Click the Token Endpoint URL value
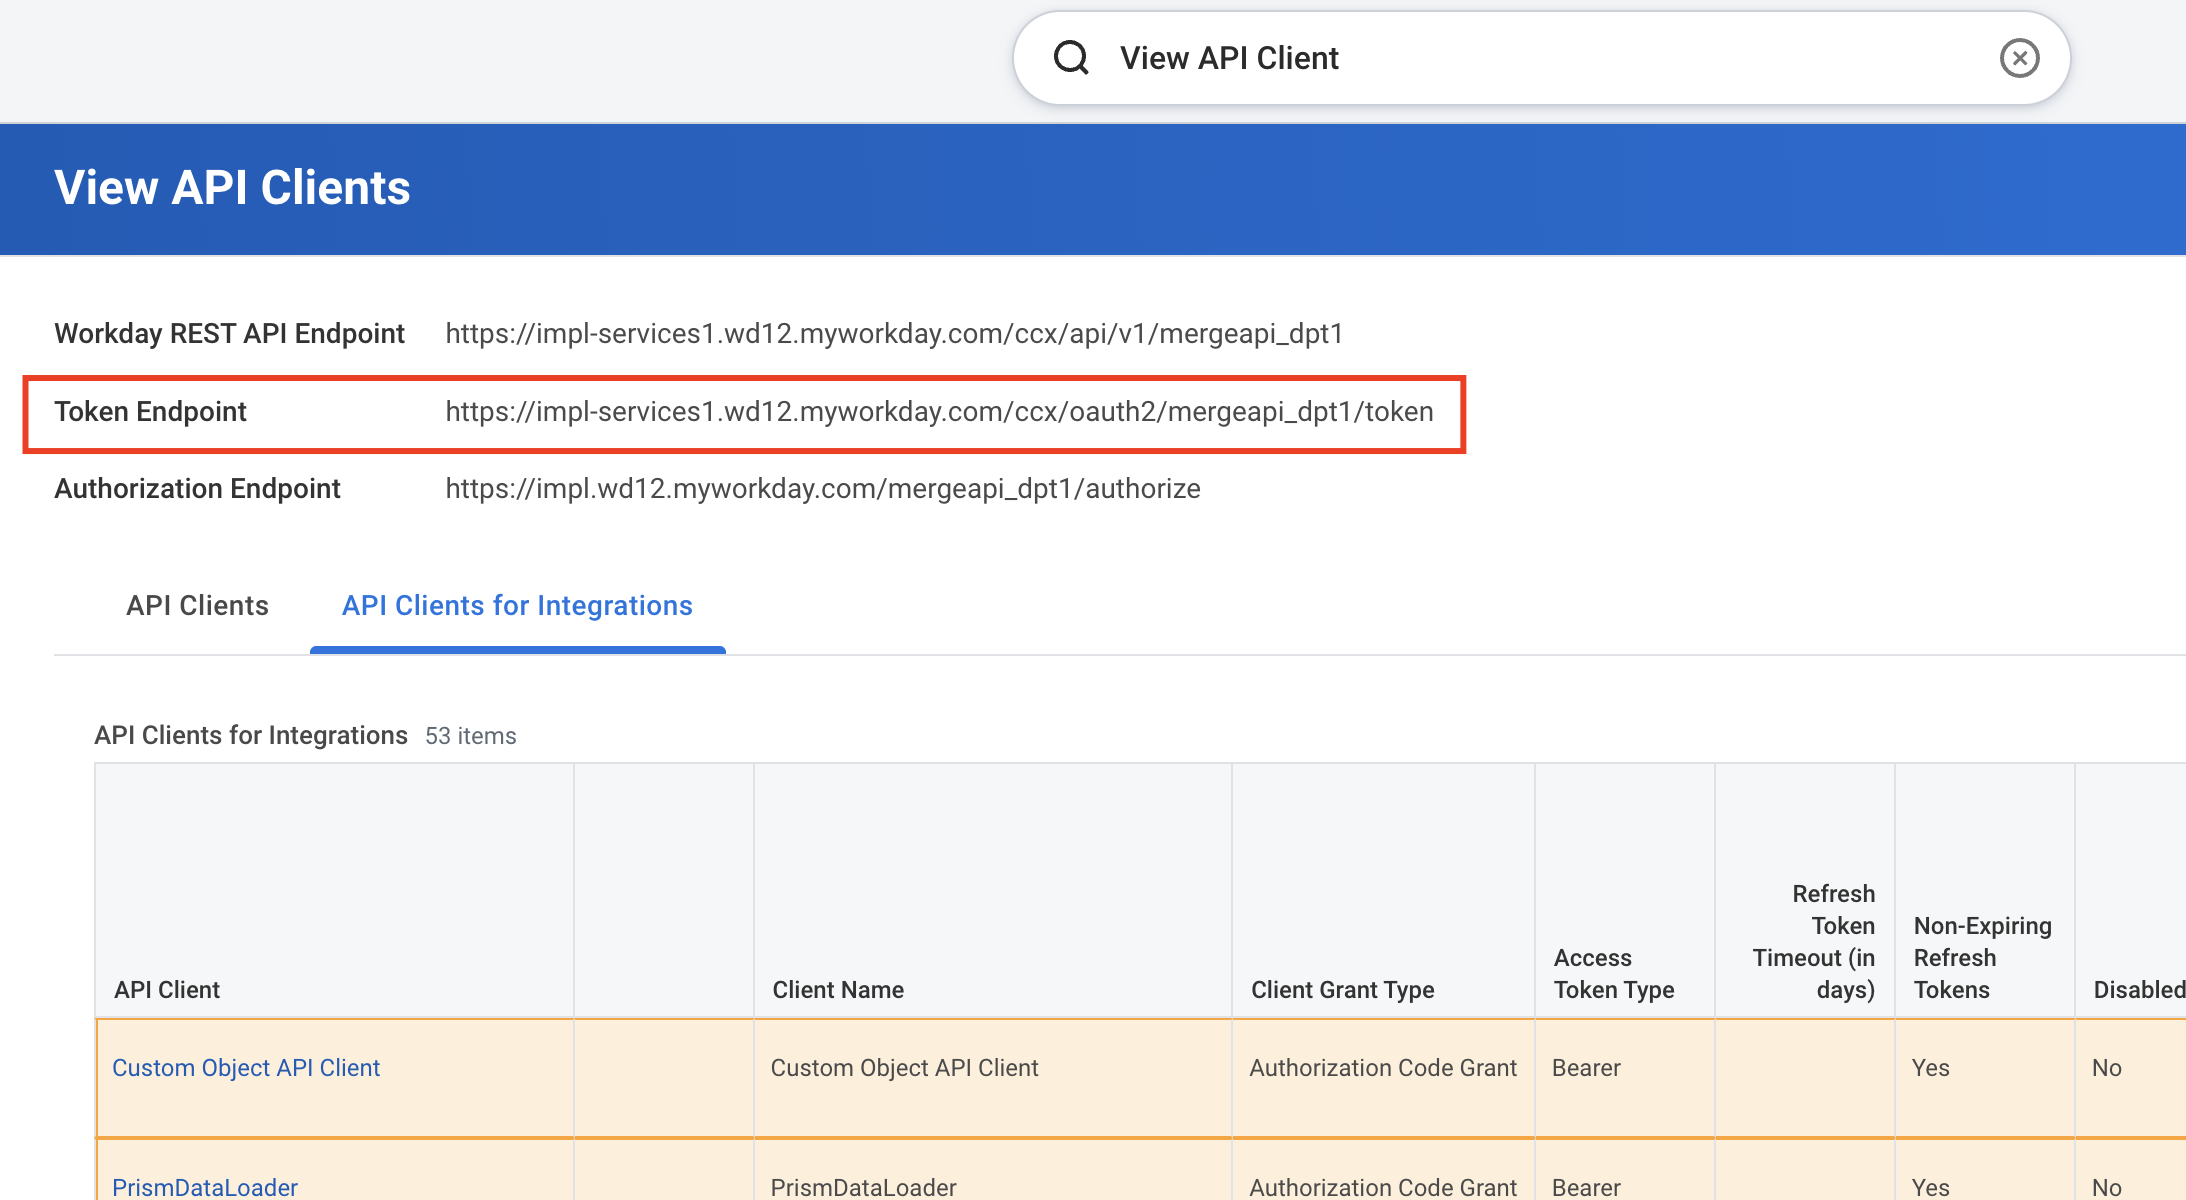 coord(939,411)
